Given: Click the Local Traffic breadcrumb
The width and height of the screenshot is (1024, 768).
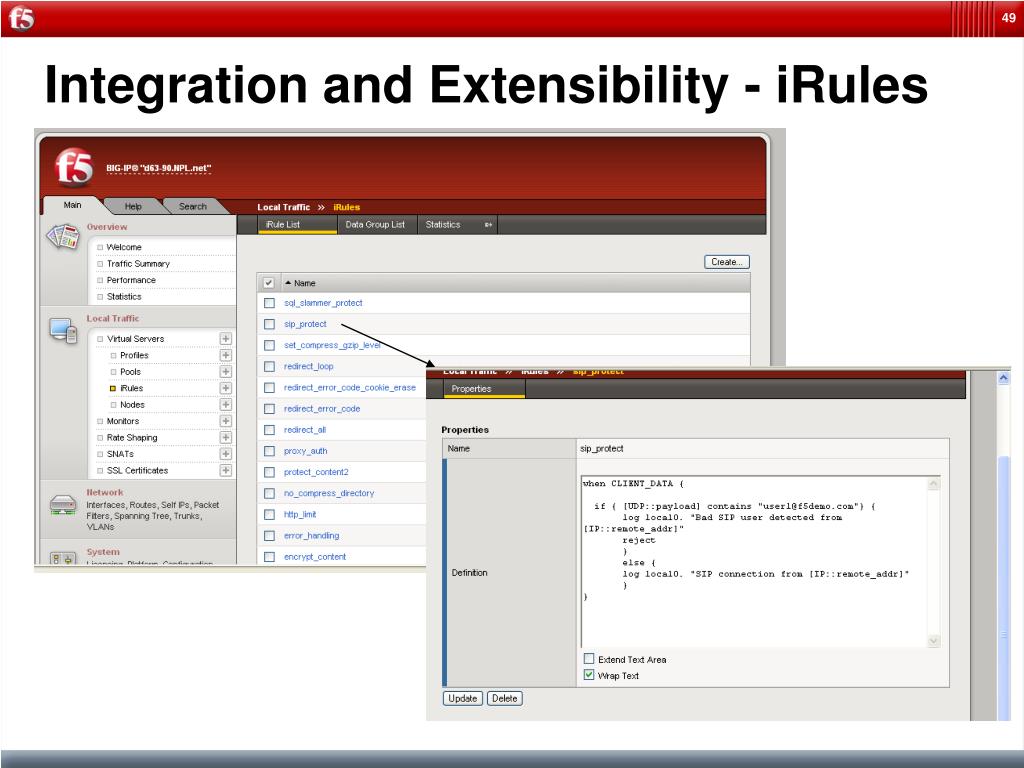Looking at the screenshot, I should pyautogui.click(x=283, y=207).
